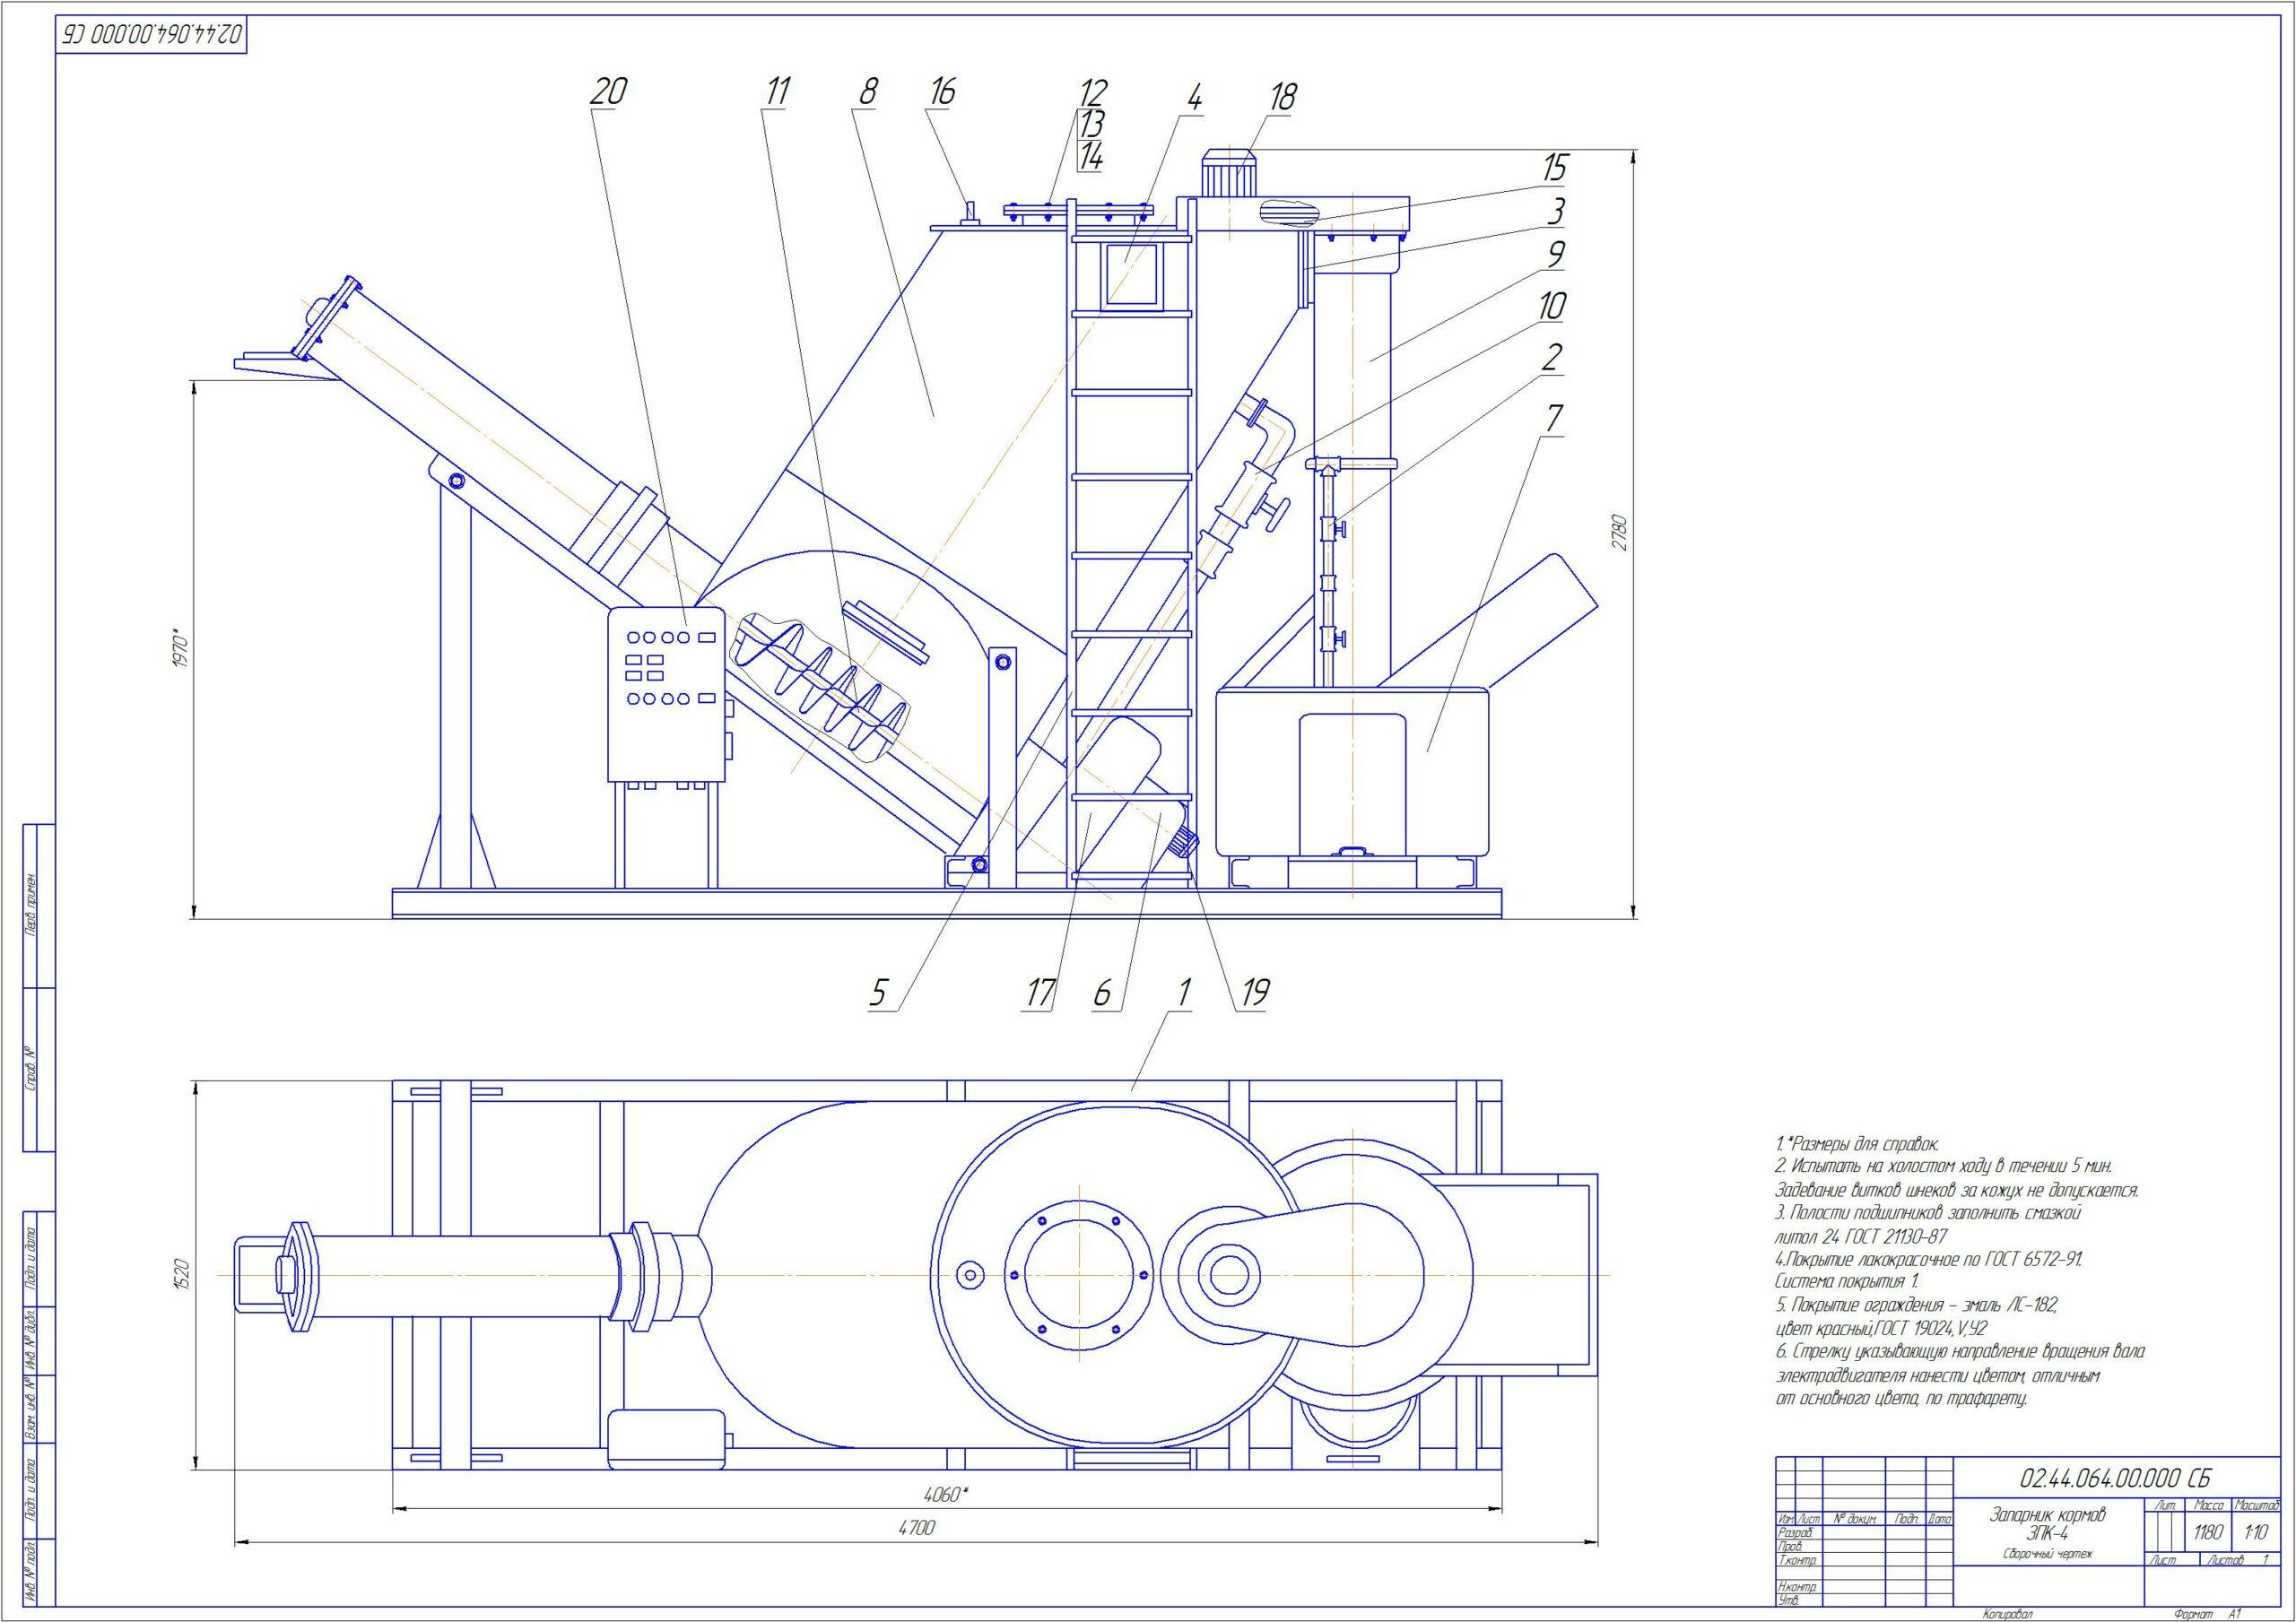
Task: Click technical note '1.*Размеры для справок'
Action: pyautogui.click(x=1856, y=1144)
